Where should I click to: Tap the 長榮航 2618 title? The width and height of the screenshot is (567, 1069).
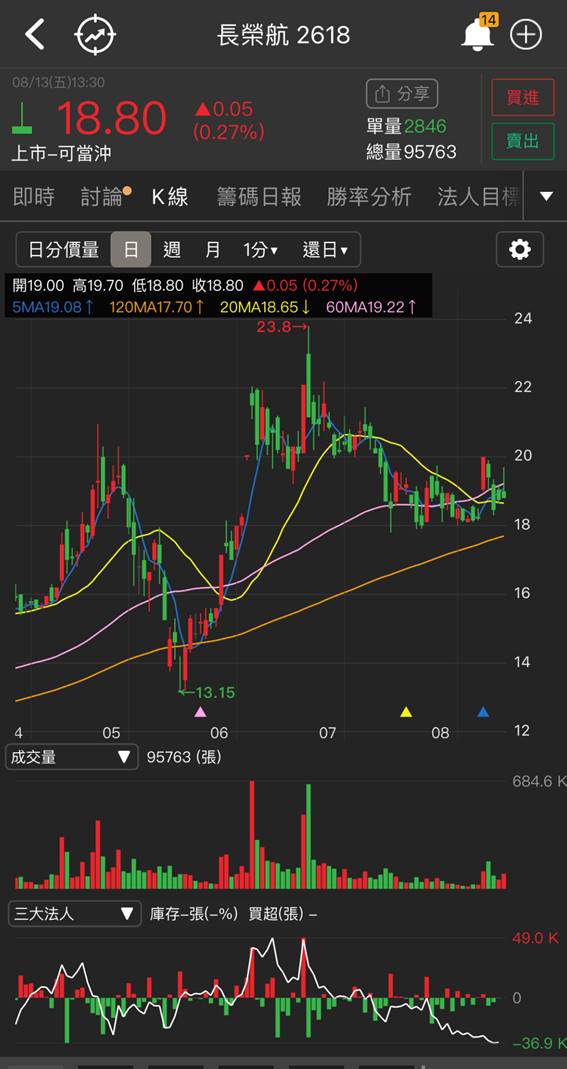[284, 35]
